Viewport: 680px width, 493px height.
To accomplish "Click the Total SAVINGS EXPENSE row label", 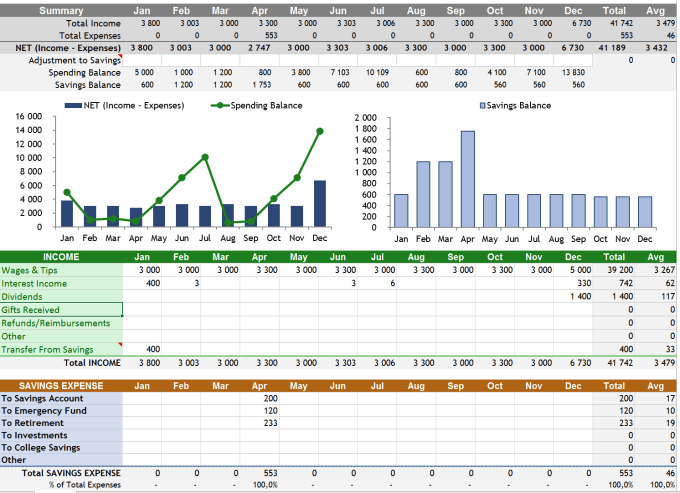I will pos(72,473).
